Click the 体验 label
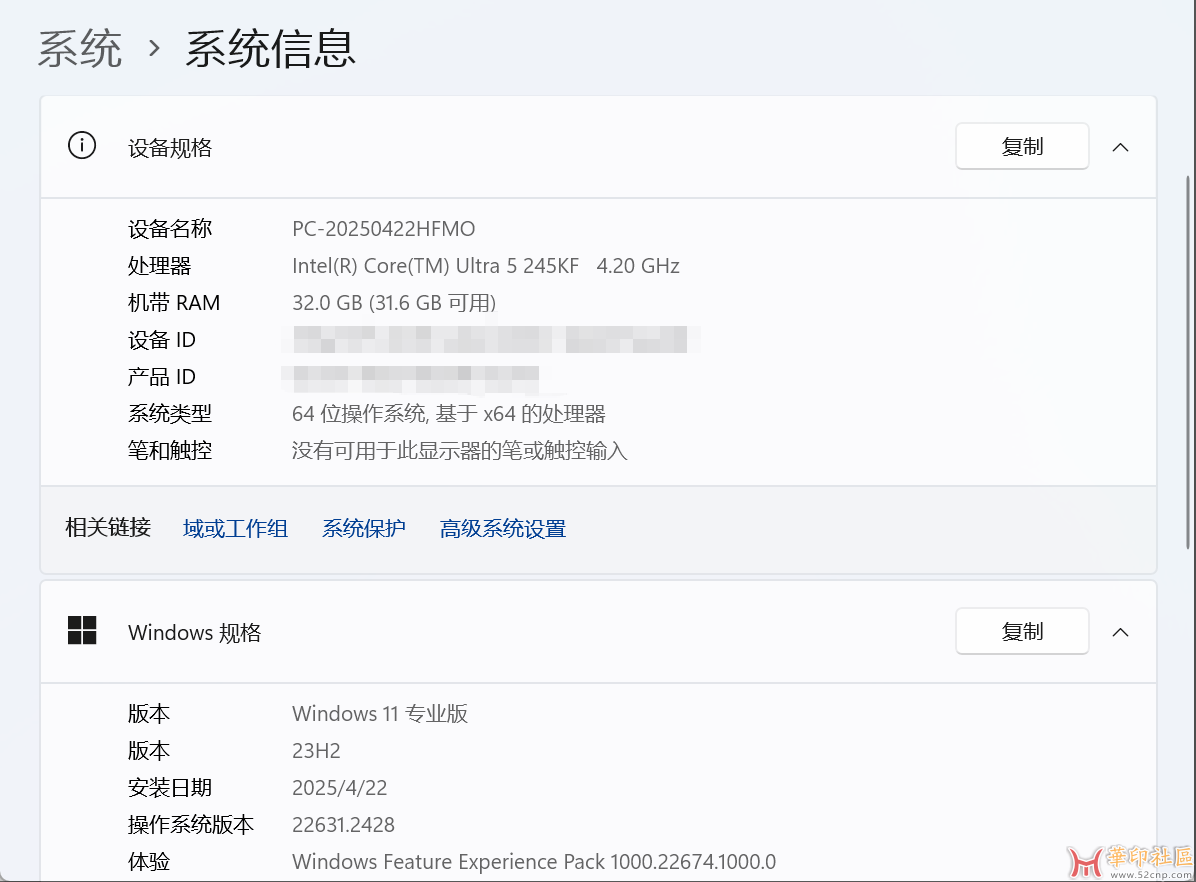The width and height of the screenshot is (1196, 882). click(x=149, y=861)
